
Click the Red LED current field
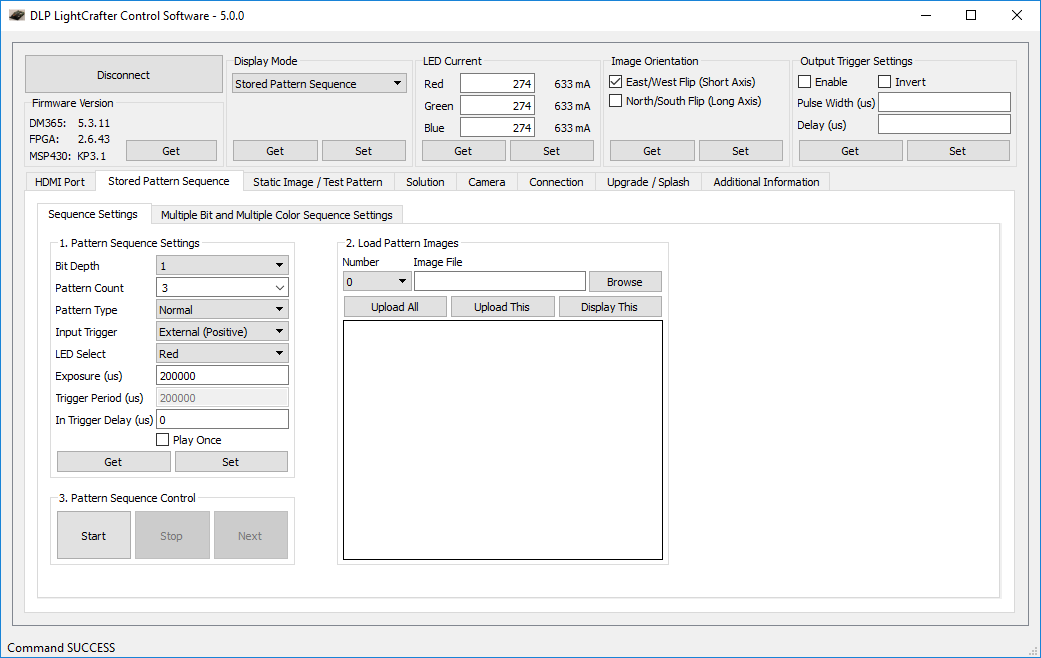pyautogui.click(x=497, y=84)
